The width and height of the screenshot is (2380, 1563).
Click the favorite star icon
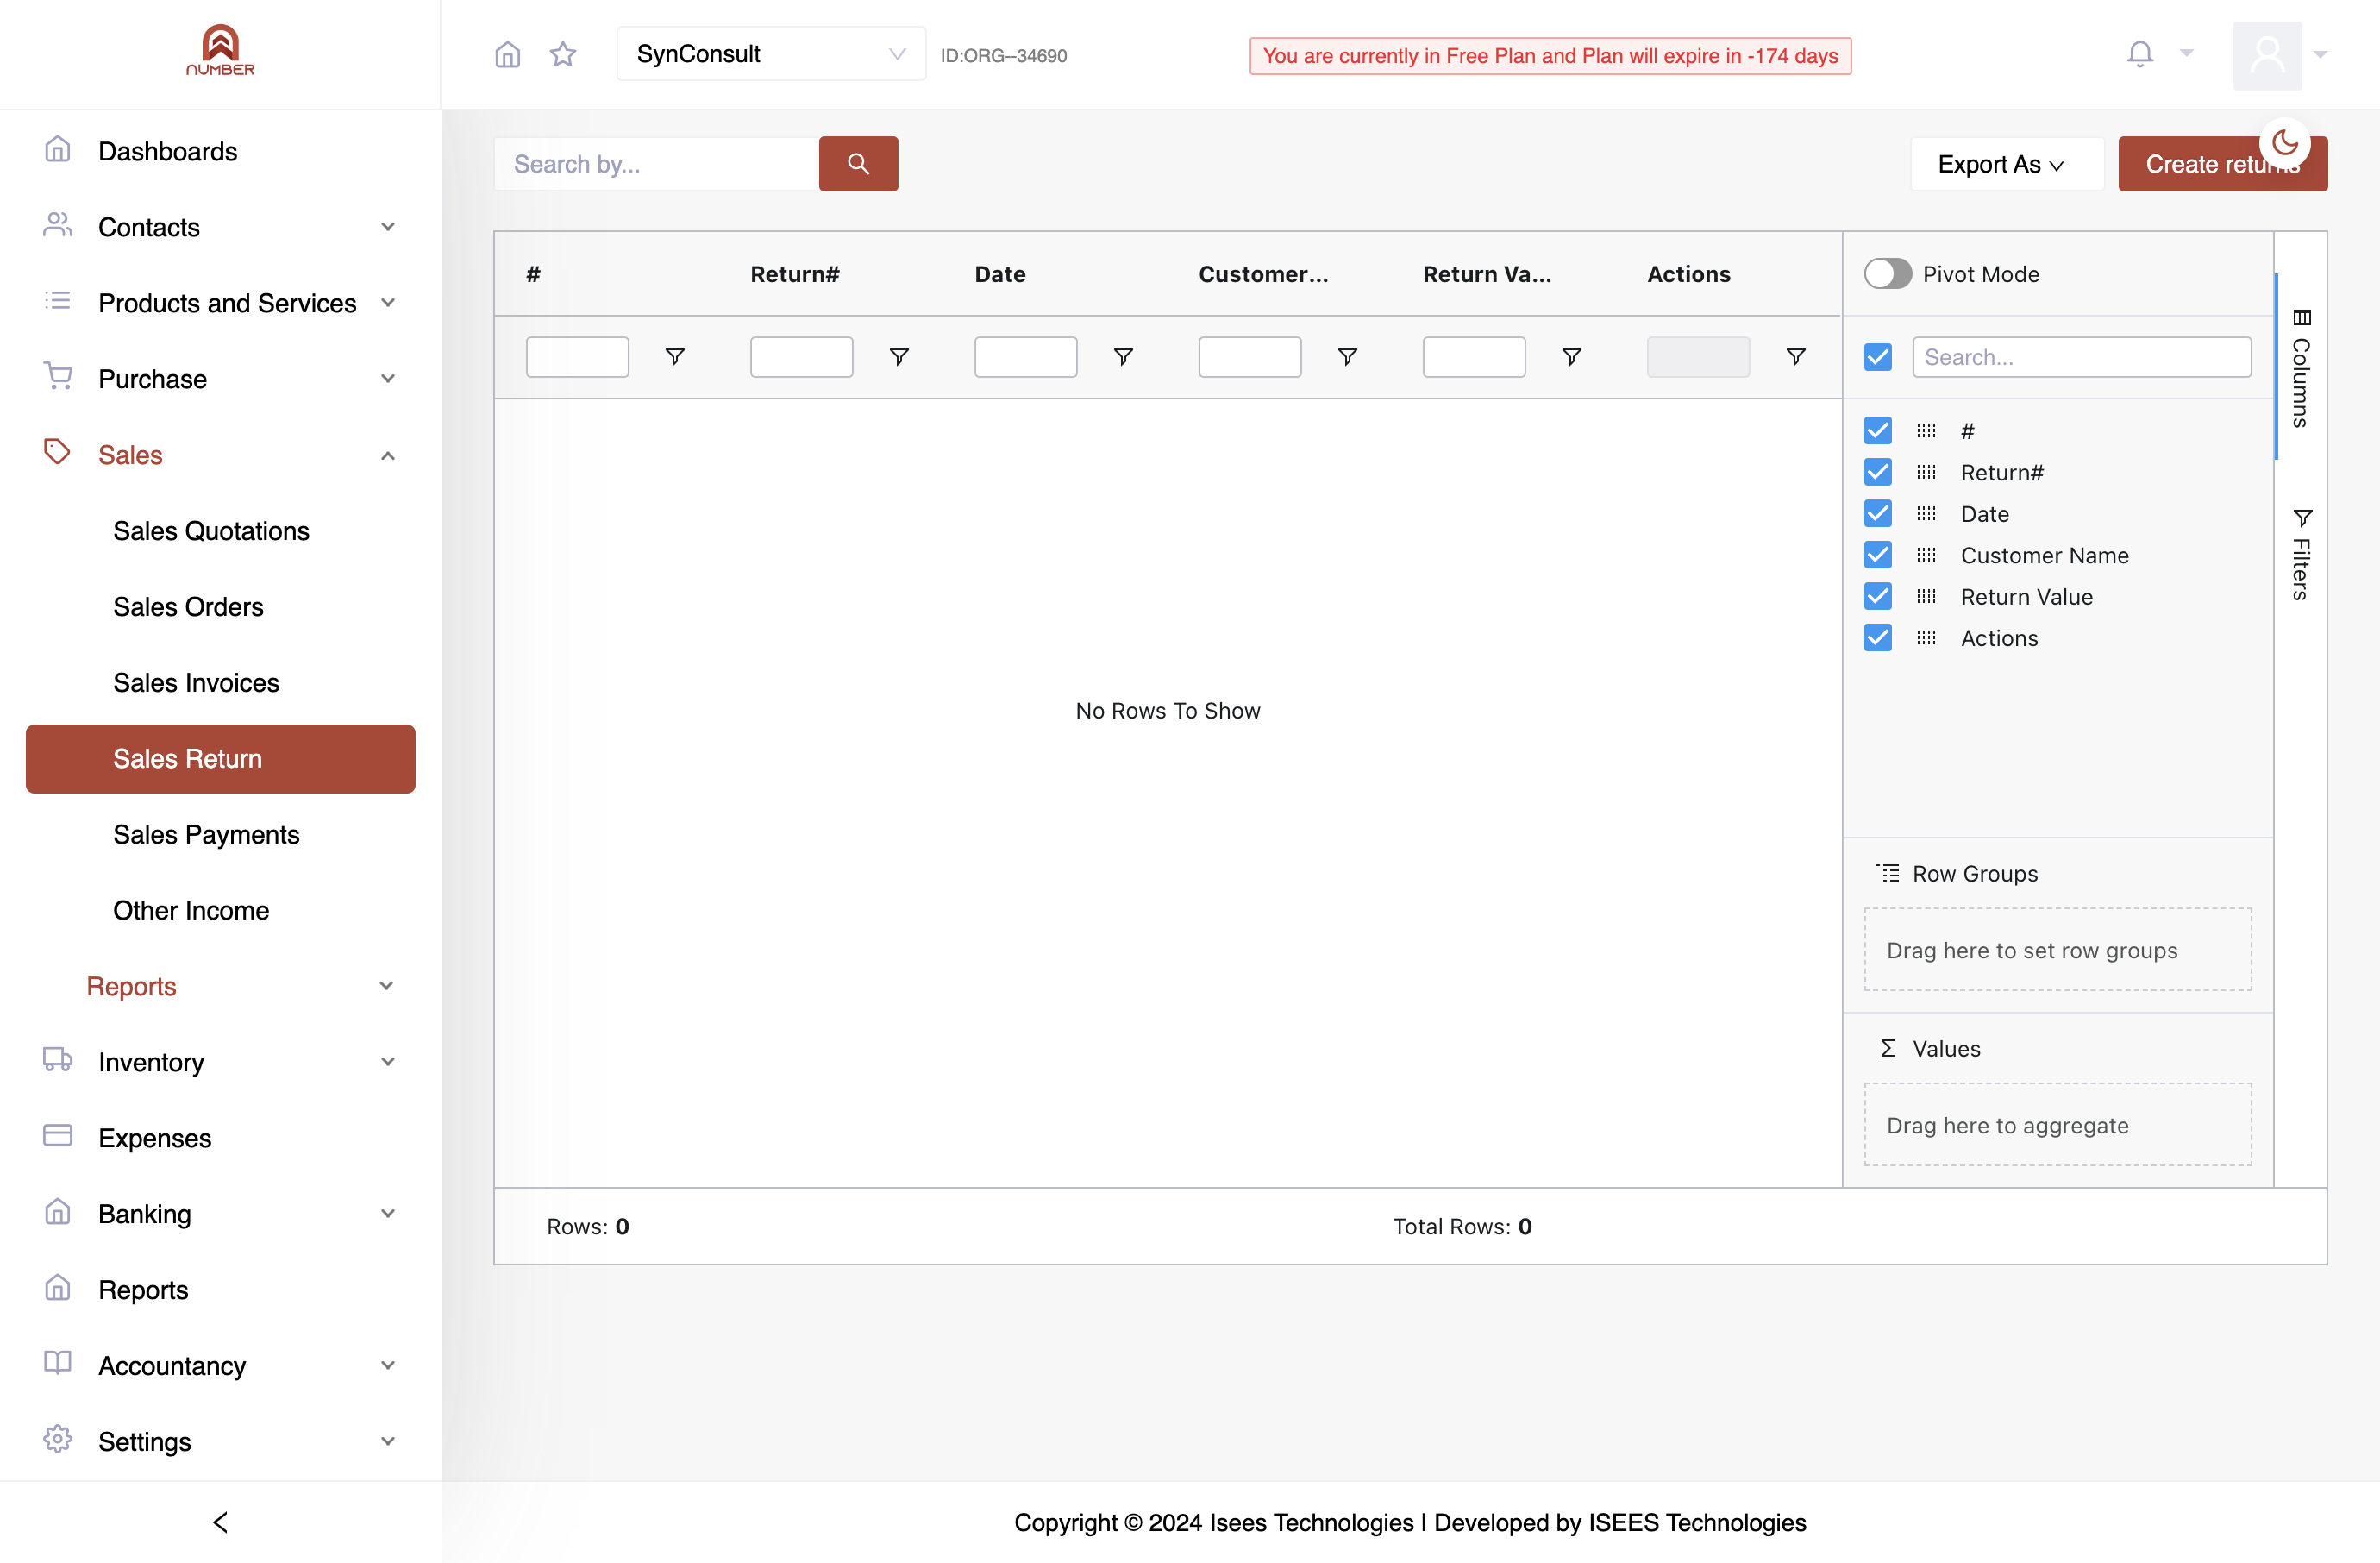pos(563,54)
